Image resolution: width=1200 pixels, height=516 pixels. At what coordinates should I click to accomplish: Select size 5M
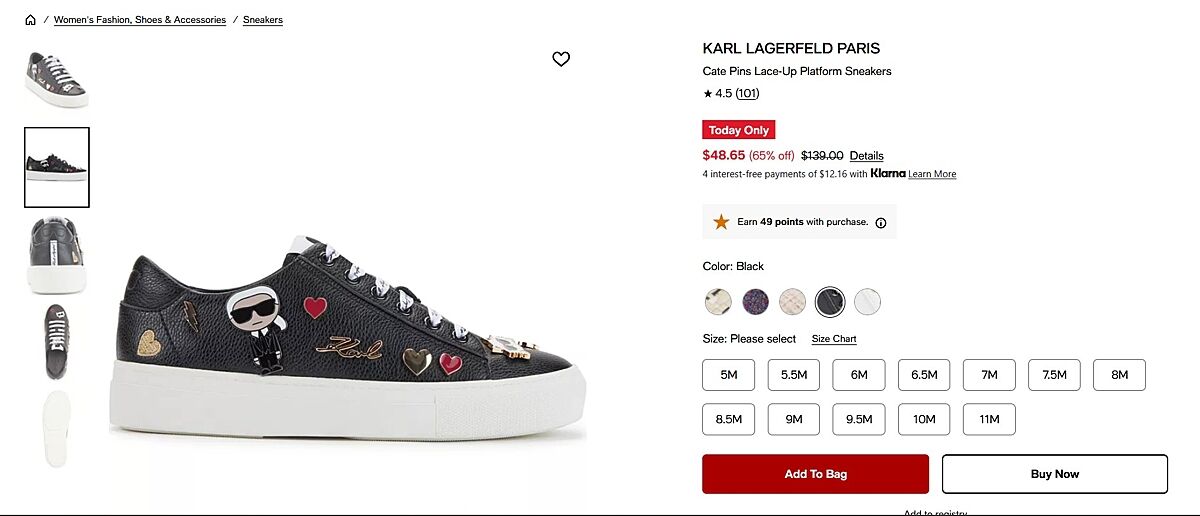pyautogui.click(x=729, y=375)
